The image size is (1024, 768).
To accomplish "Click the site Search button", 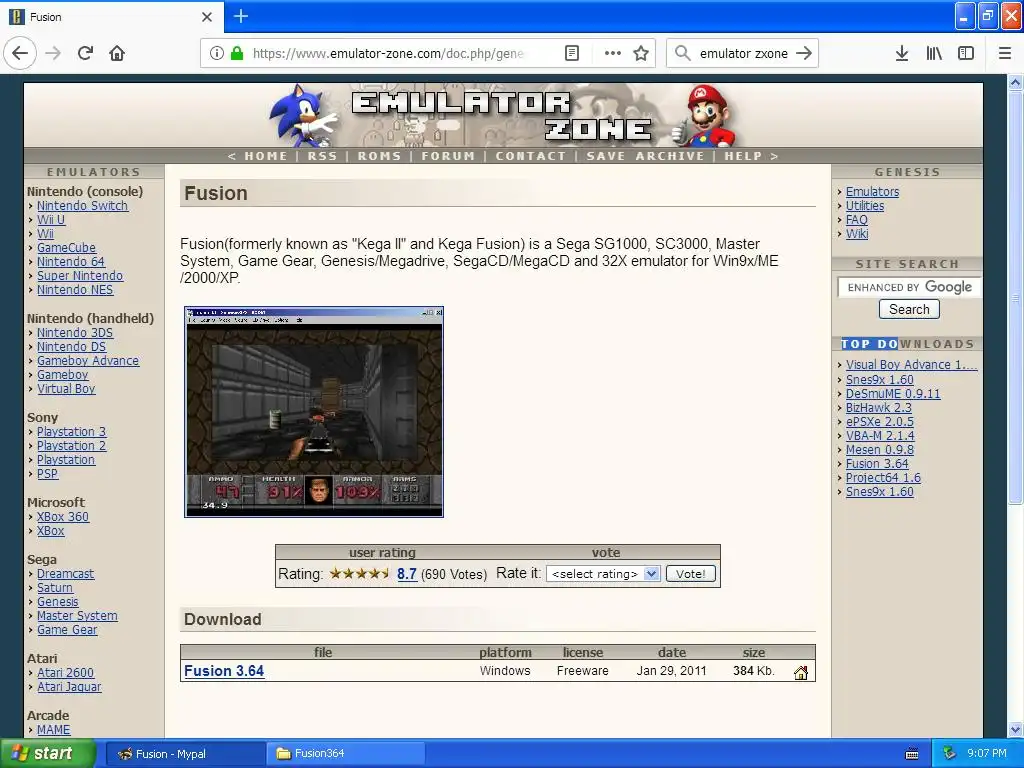I will click(909, 309).
